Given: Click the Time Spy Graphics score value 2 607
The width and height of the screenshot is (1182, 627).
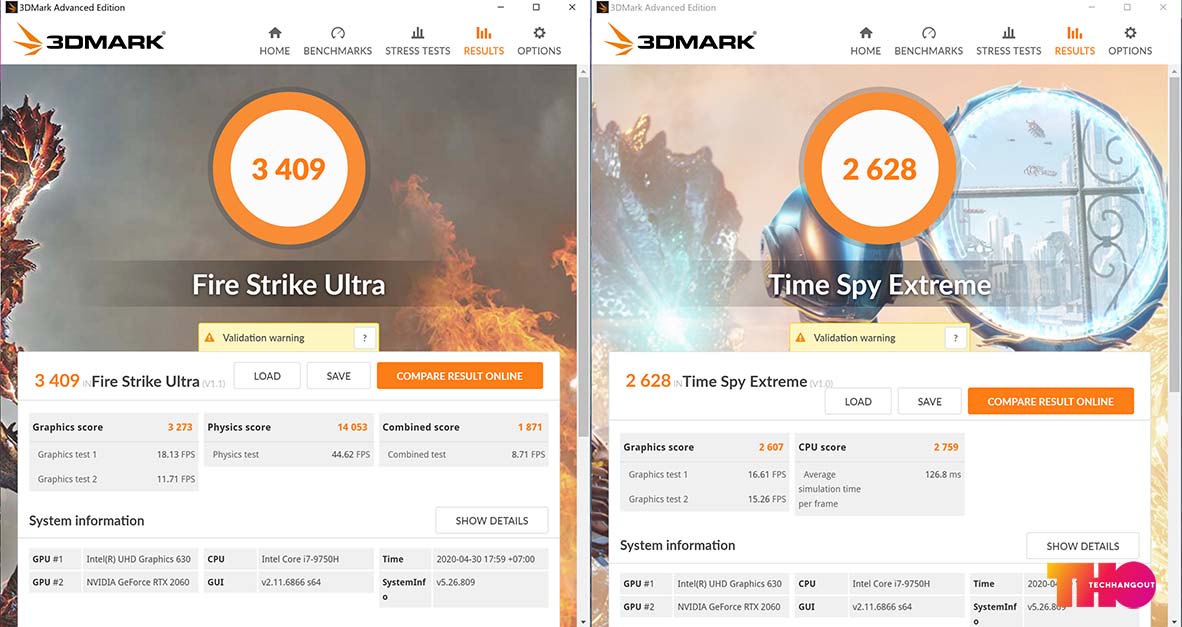Looking at the screenshot, I should tap(771, 447).
